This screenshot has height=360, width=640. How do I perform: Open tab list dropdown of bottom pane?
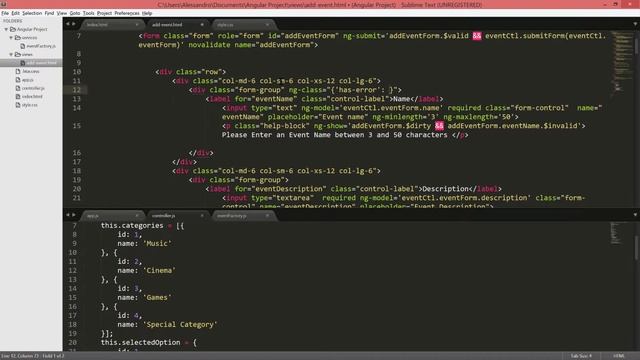[635, 215]
